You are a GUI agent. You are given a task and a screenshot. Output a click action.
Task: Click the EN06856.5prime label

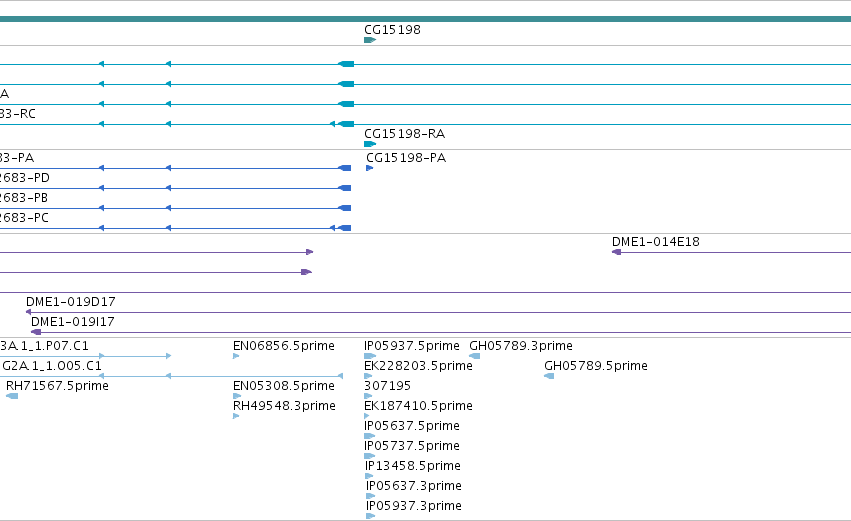coord(284,346)
